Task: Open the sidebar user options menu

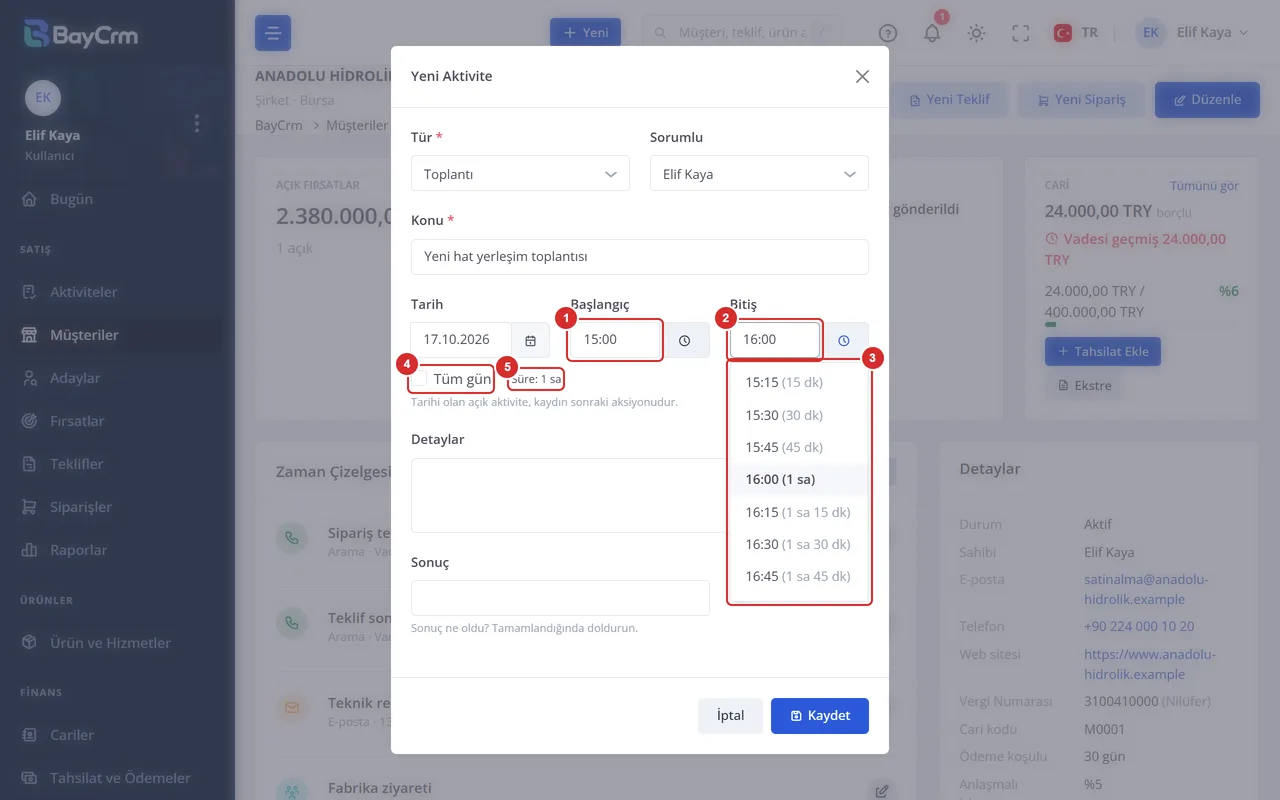Action: (x=197, y=123)
